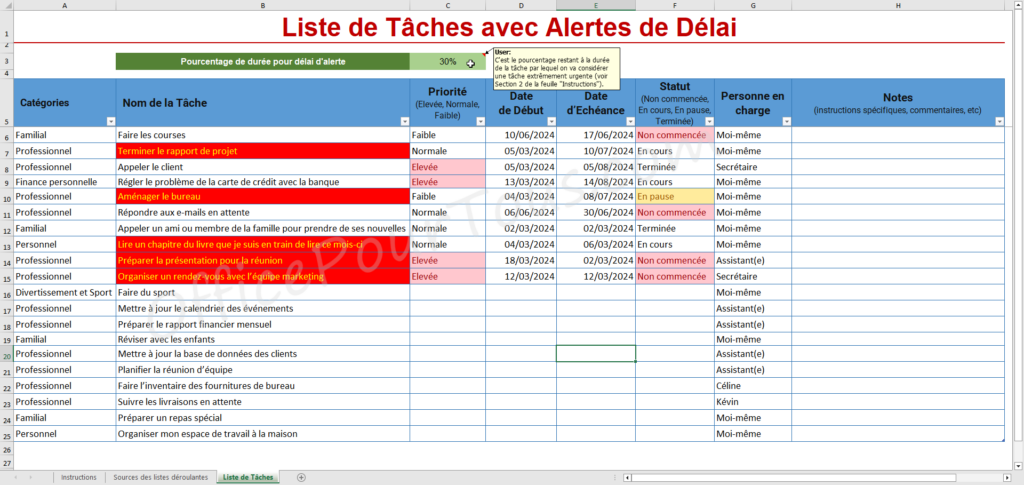Select column H header
The image size is (1024, 485).
[898, 5]
